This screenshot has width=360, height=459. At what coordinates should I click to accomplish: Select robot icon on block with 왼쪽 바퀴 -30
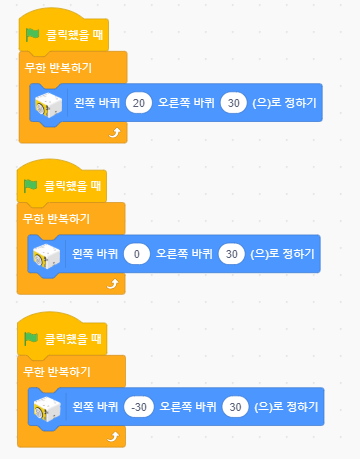[47, 409]
